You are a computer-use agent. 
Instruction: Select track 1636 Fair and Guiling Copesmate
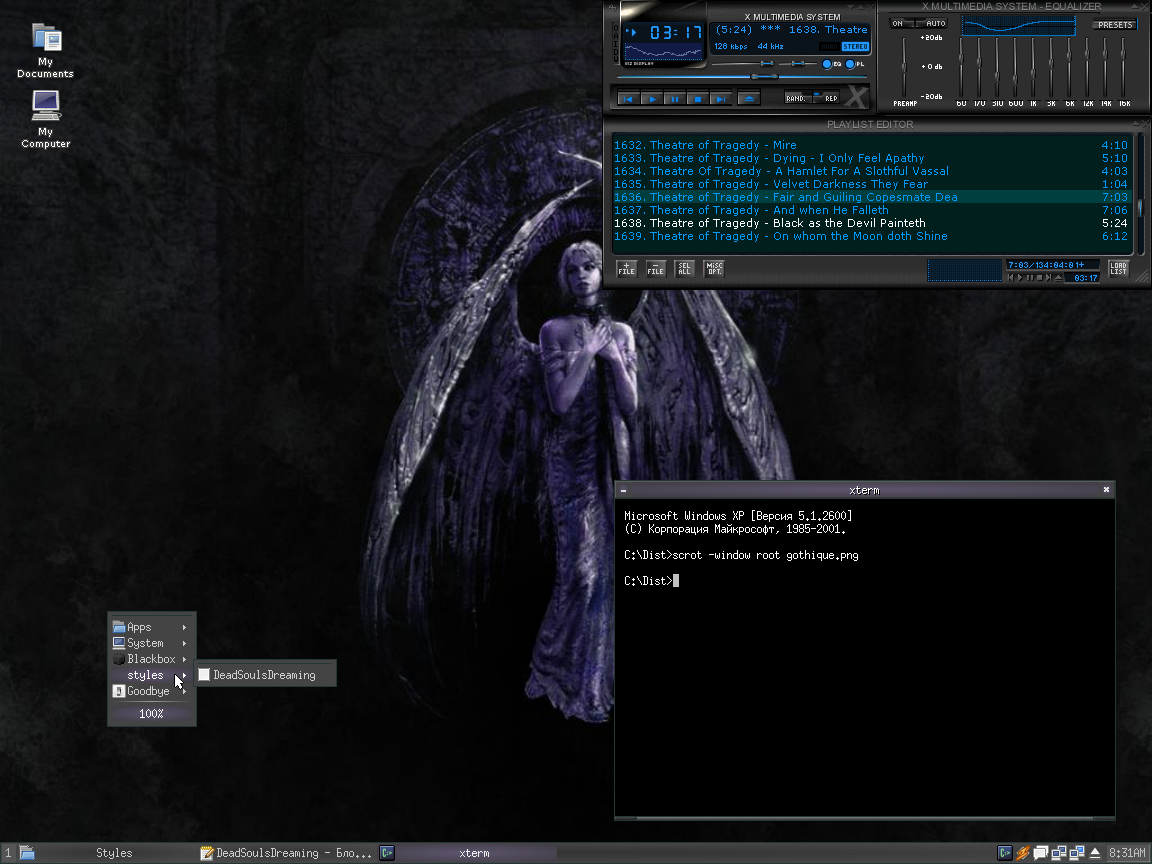[x=871, y=197]
